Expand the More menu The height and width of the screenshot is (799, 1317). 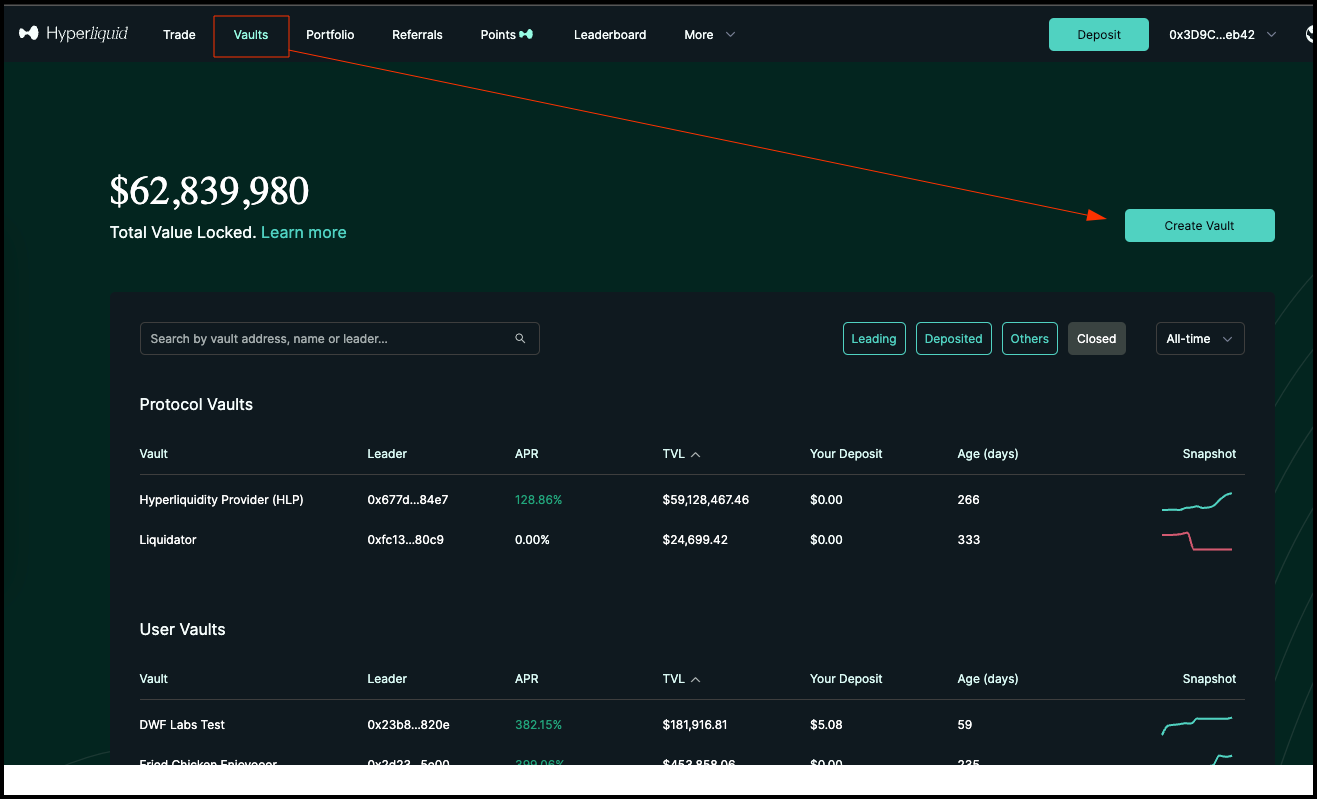click(x=709, y=35)
